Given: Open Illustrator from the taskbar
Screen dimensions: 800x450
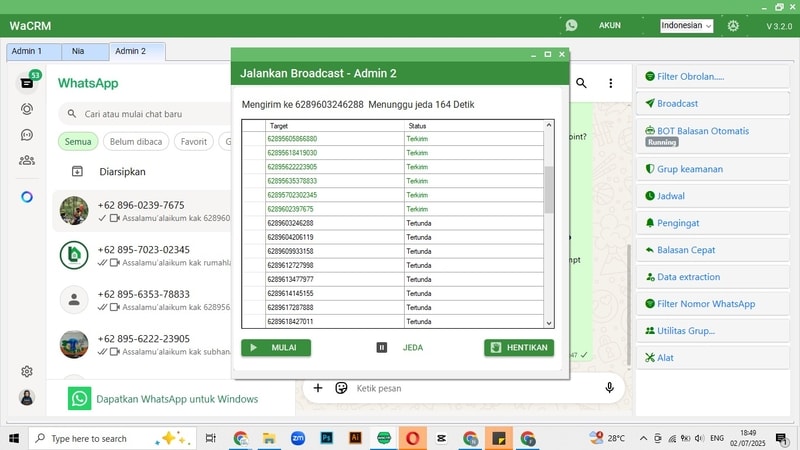Looking at the screenshot, I should pos(355,438).
